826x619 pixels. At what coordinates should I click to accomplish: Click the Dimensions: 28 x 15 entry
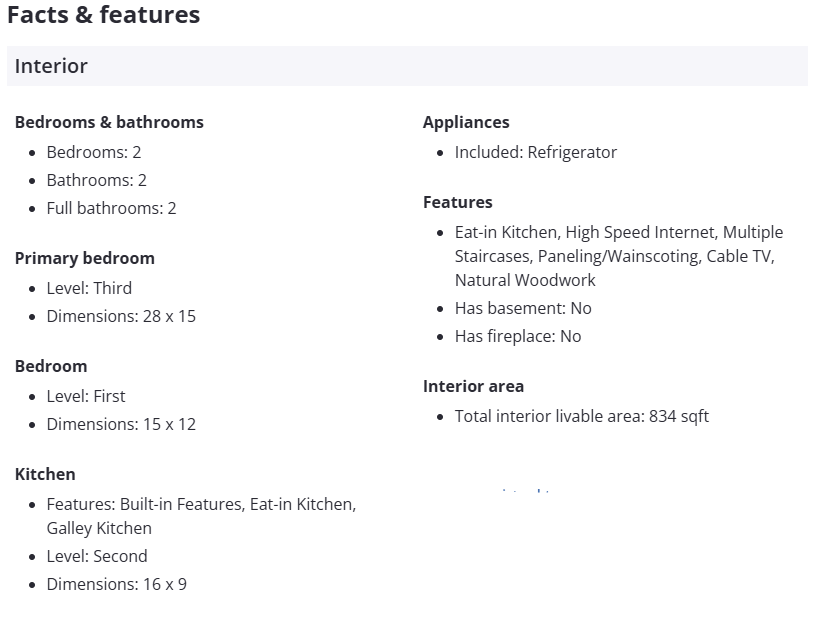(121, 316)
